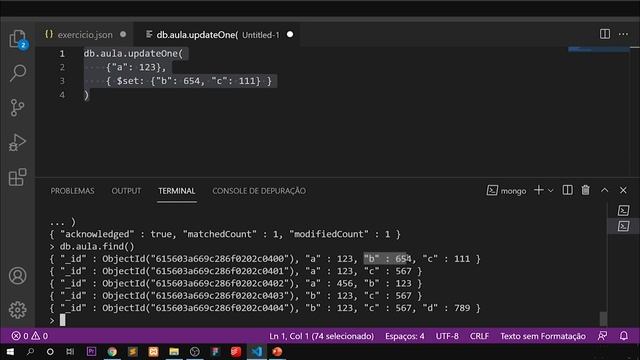Click the minimap in the editor
This screenshot has height=360, width=640.
coord(598,49)
